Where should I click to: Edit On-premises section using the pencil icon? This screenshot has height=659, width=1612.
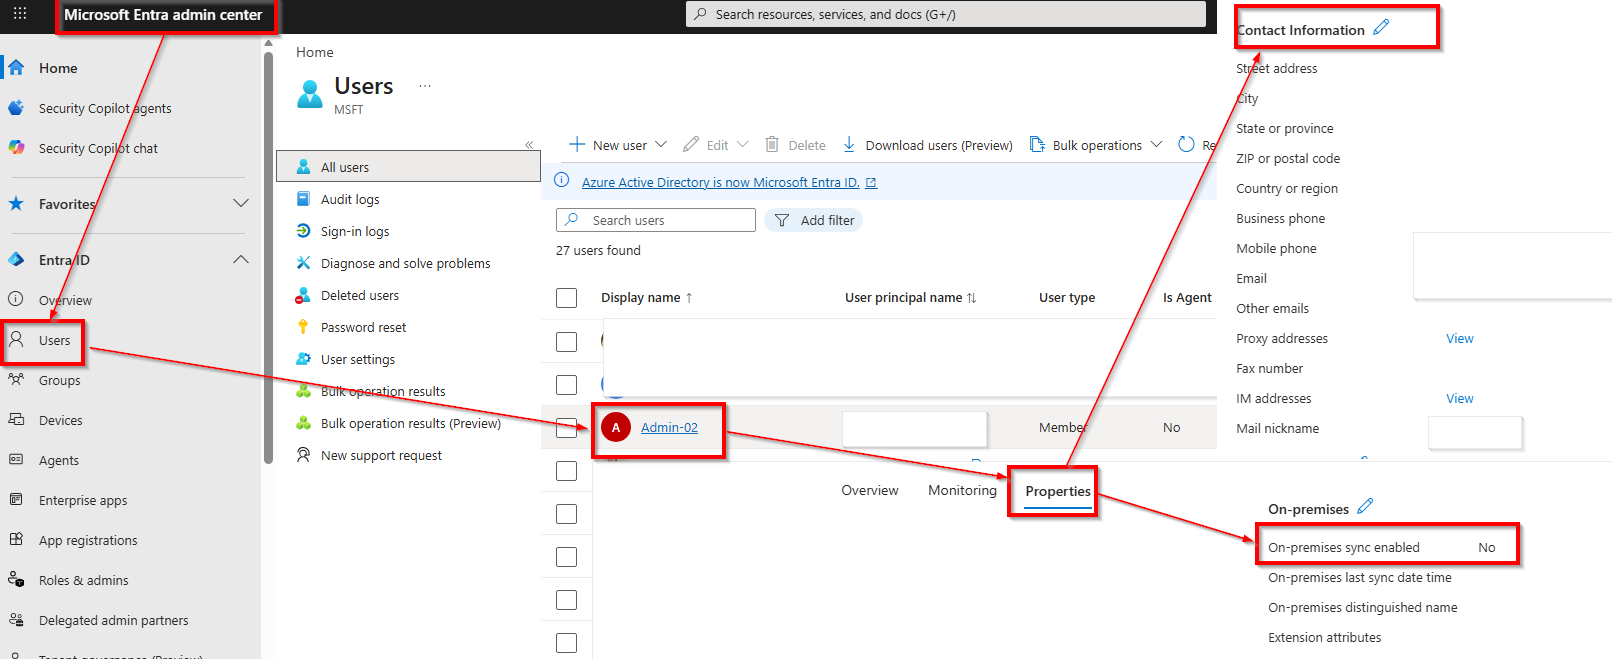pyautogui.click(x=1365, y=507)
